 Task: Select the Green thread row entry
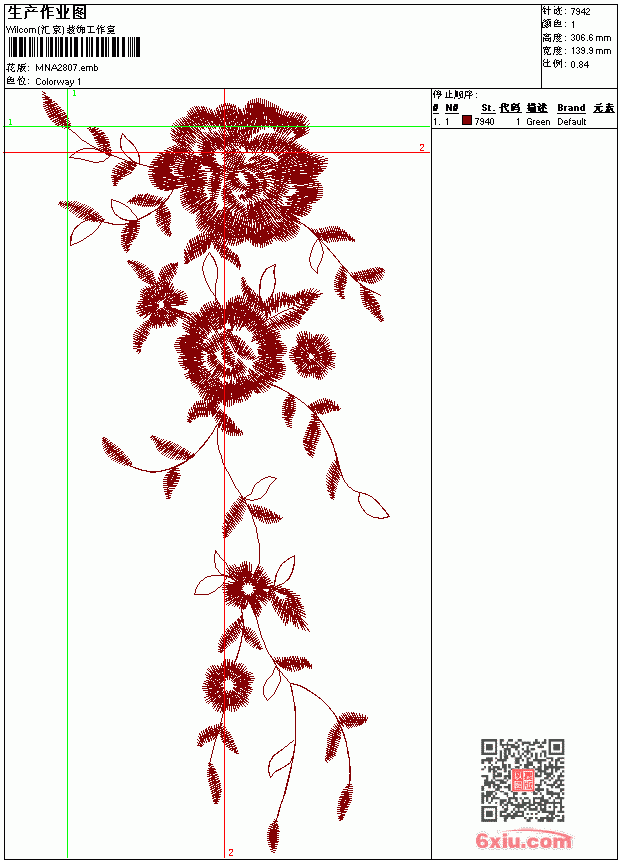[x=538, y=122]
